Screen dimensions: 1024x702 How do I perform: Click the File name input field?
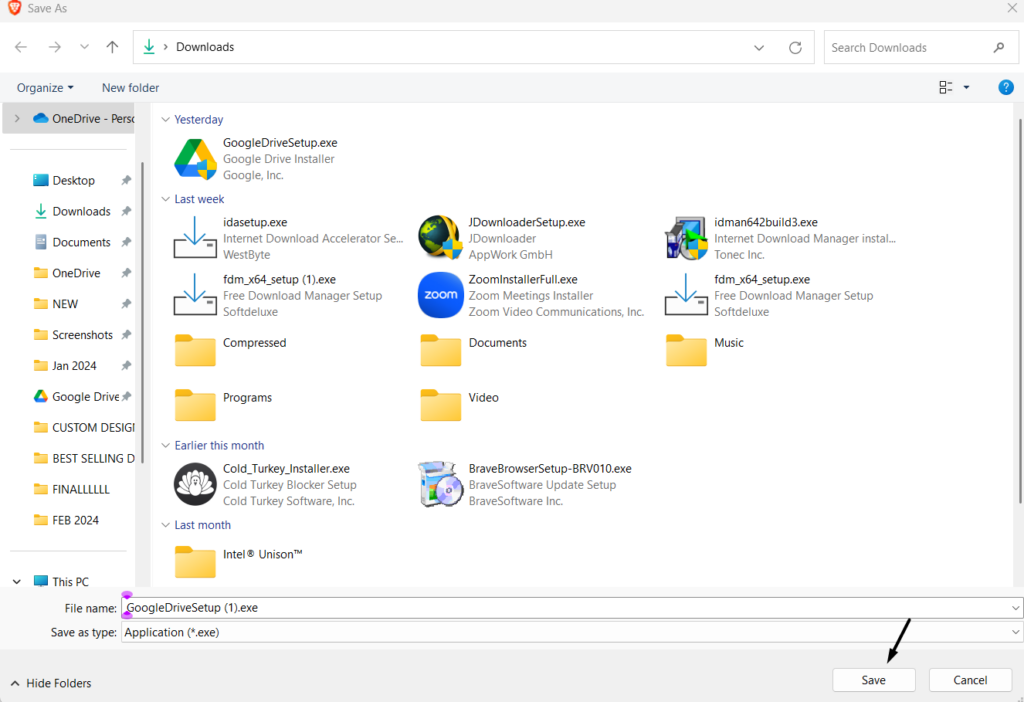tap(560, 607)
